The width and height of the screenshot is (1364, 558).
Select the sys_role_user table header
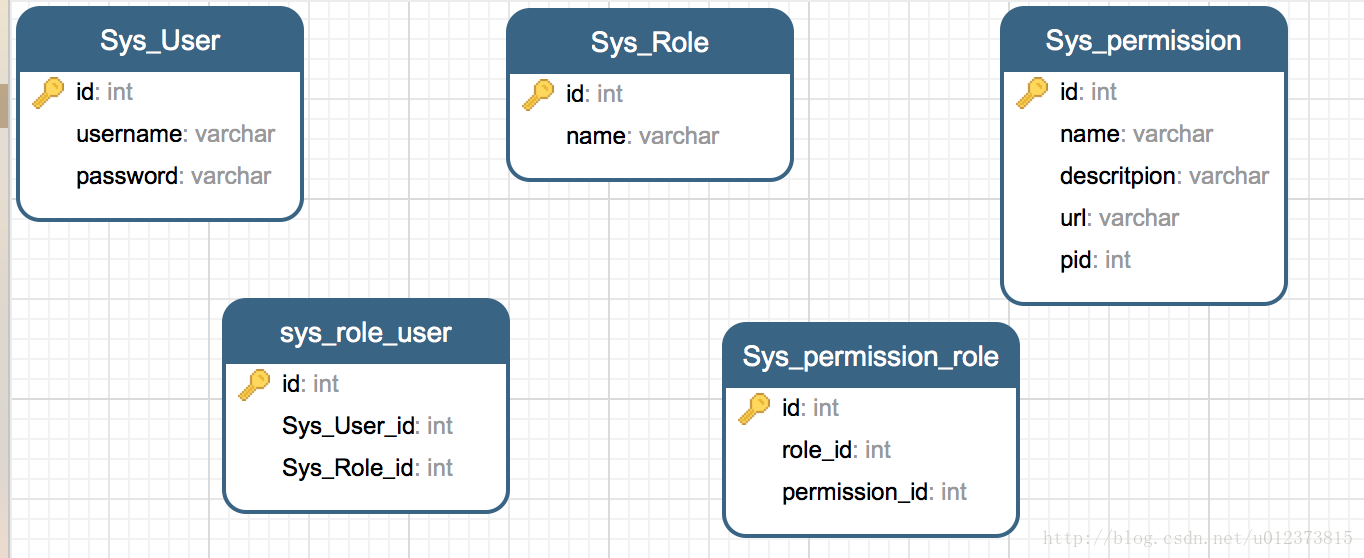point(366,332)
